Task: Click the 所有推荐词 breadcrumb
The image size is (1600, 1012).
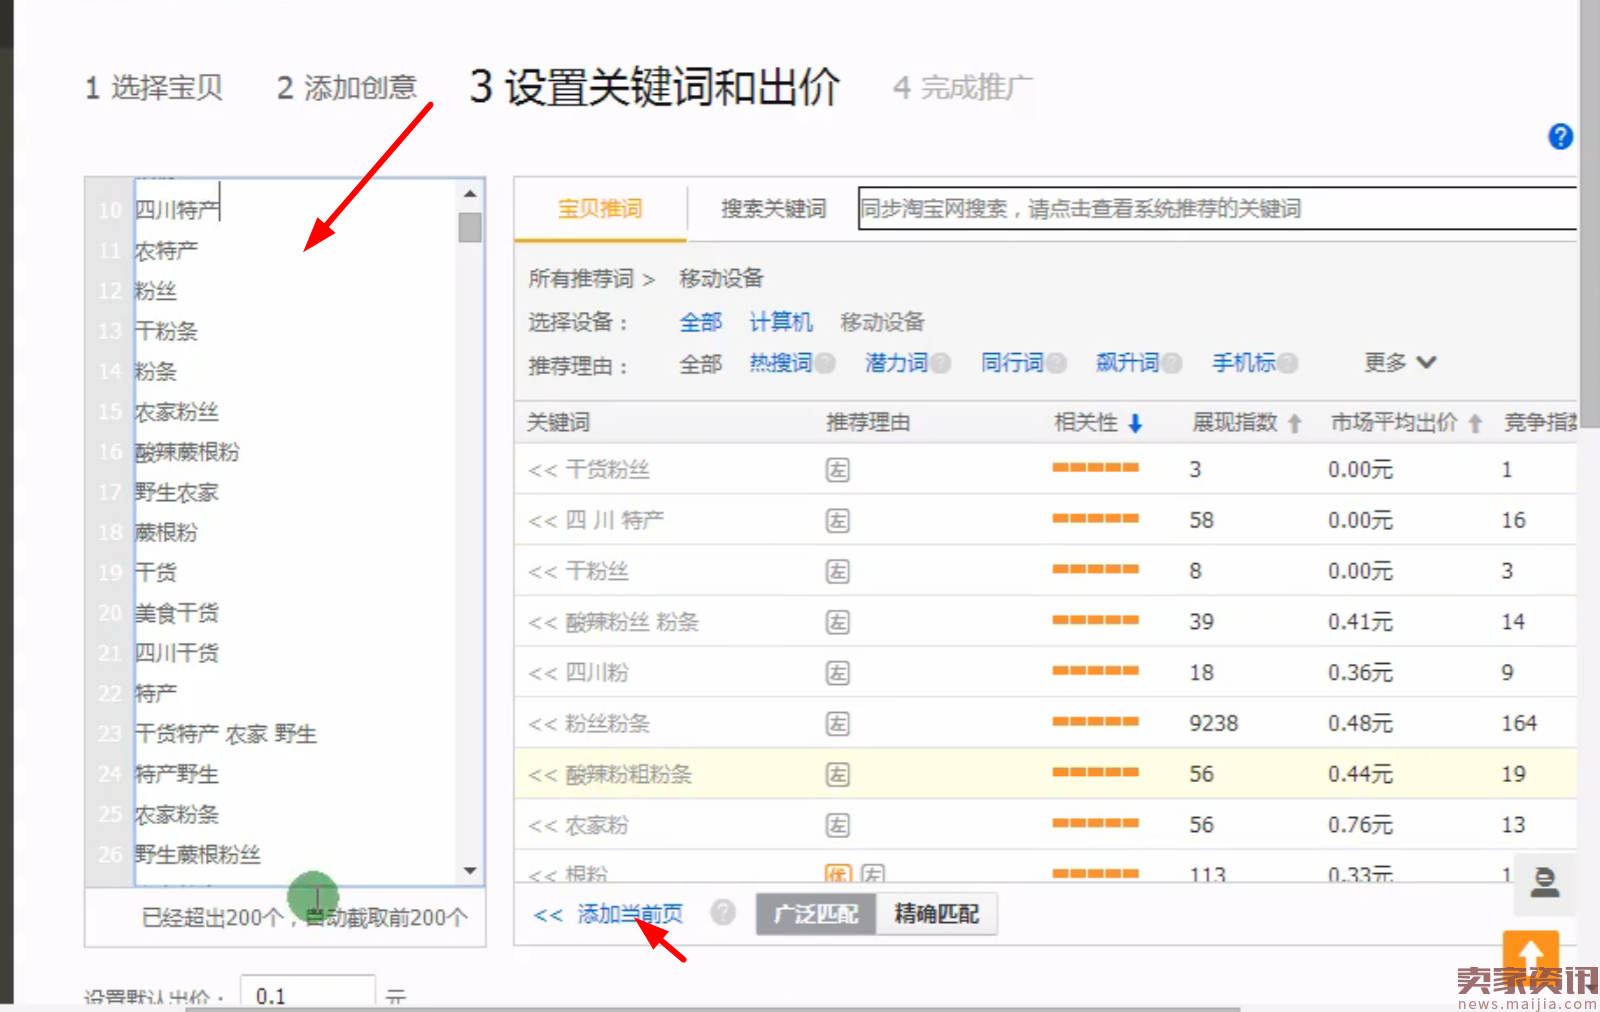Action: pyautogui.click(x=581, y=279)
